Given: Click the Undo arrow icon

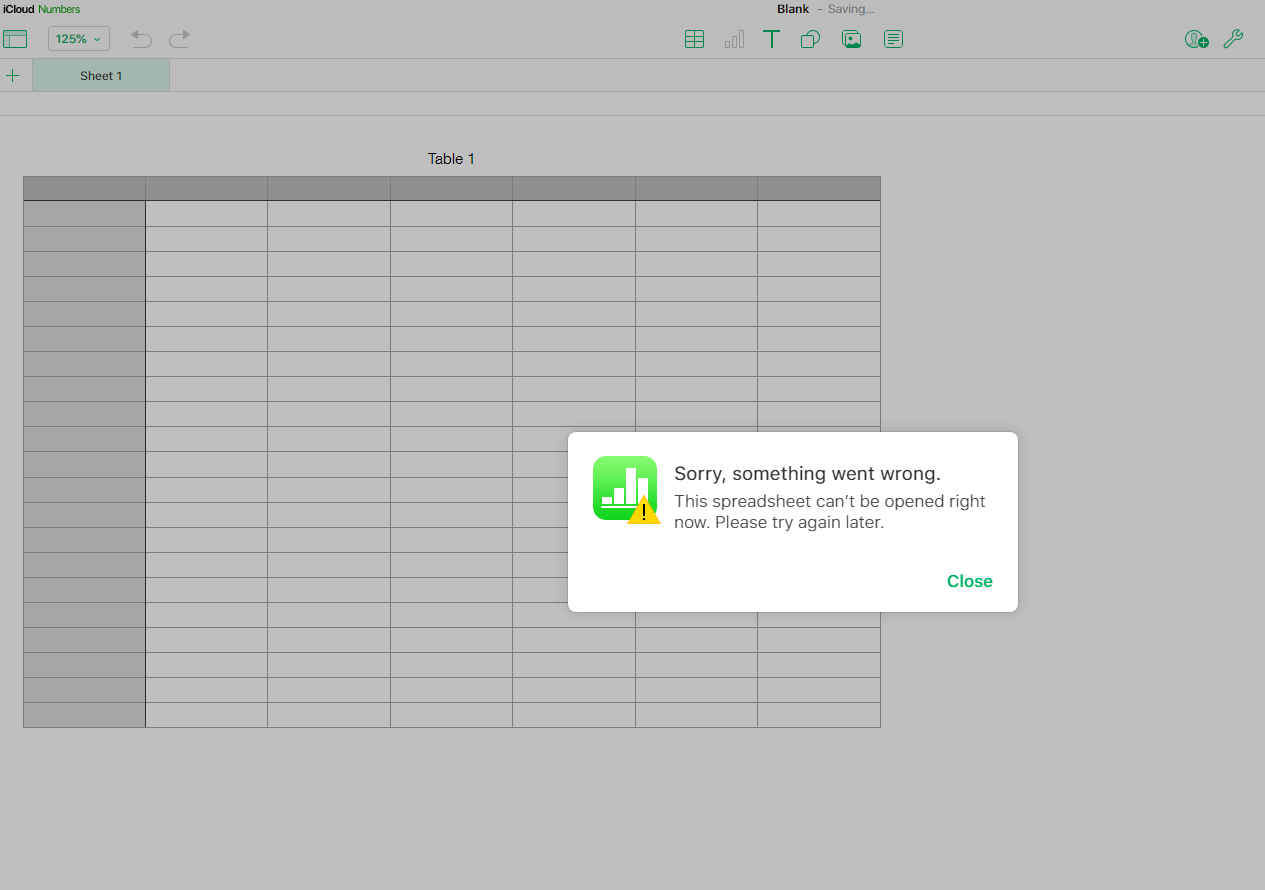Looking at the screenshot, I should [x=141, y=39].
